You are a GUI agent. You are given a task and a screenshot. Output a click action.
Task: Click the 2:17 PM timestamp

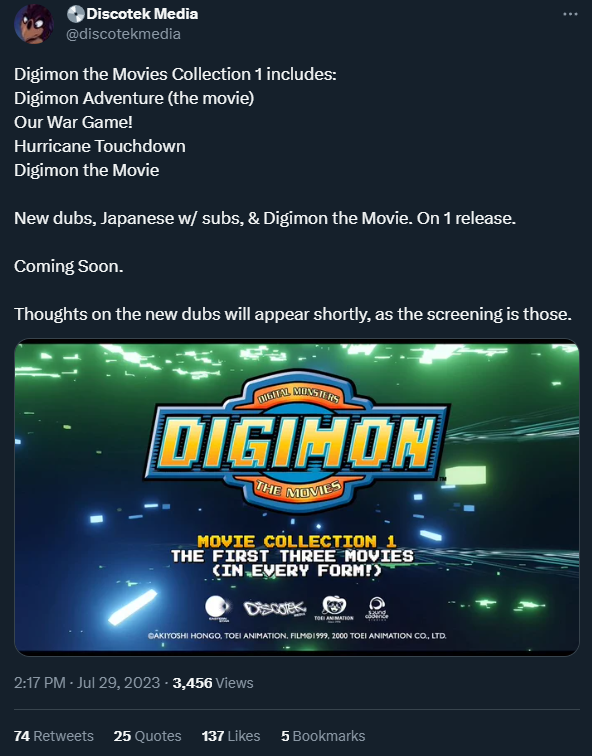coord(40,683)
